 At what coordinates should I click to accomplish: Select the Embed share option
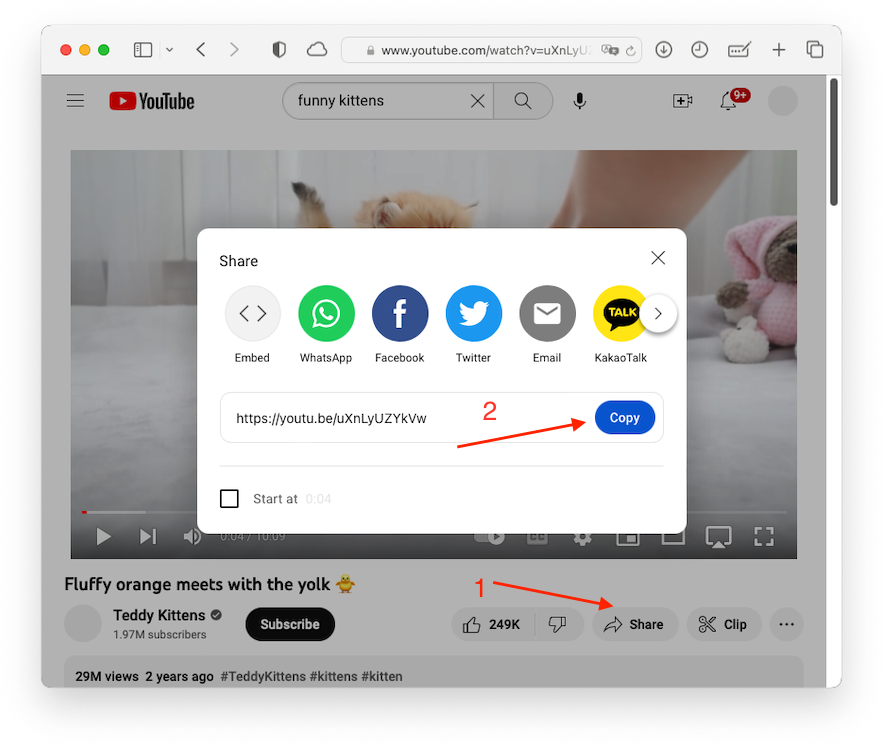coord(253,313)
